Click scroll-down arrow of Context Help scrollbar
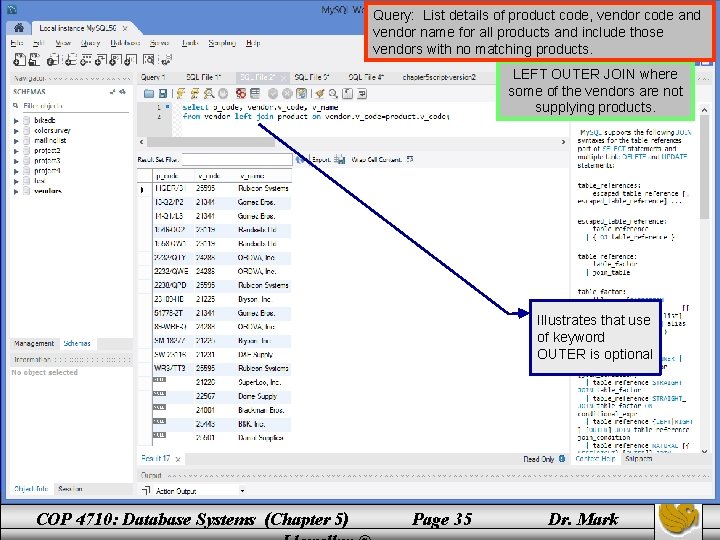720x540 pixels. coord(704,451)
